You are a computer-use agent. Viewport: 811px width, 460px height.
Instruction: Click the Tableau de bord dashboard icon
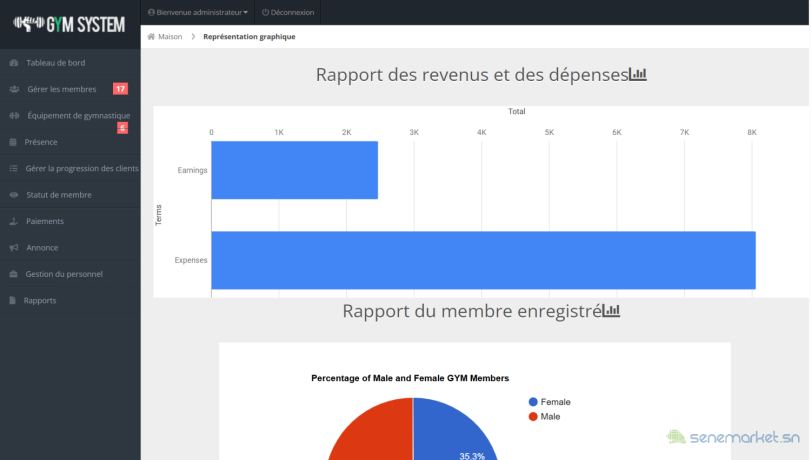[14, 63]
